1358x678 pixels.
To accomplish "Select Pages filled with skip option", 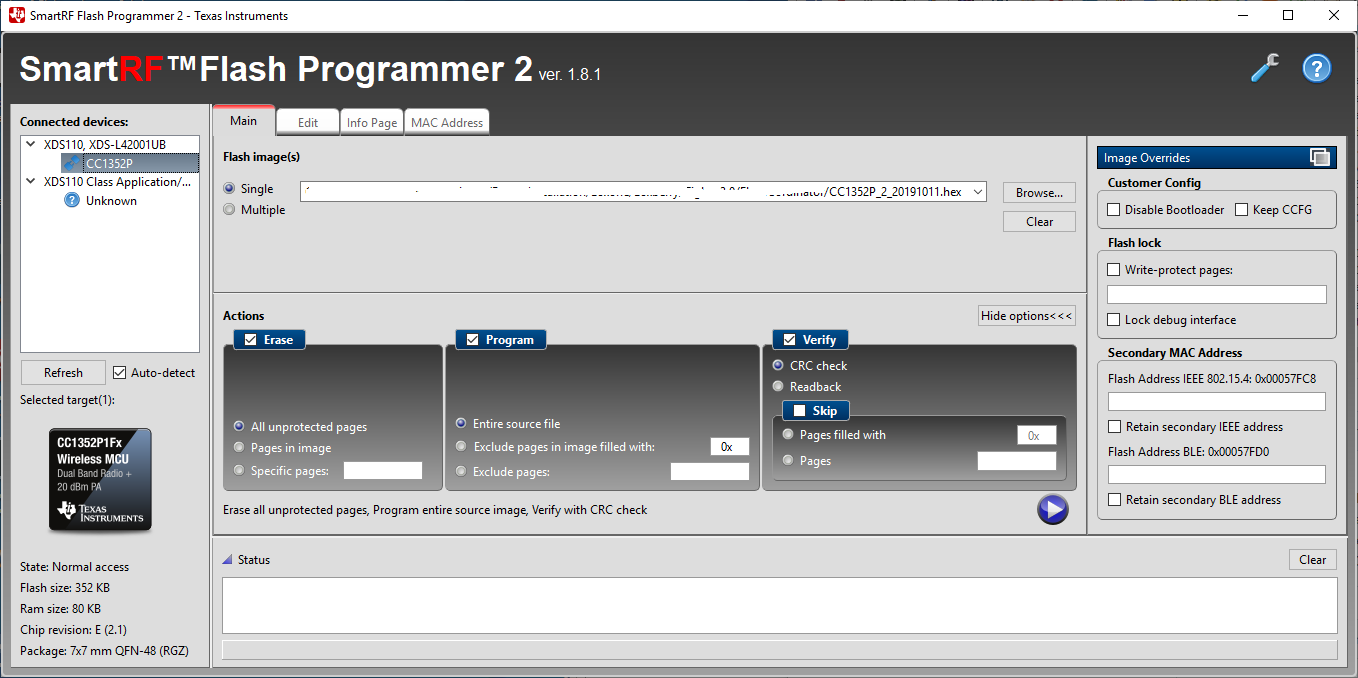I will point(788,434).
